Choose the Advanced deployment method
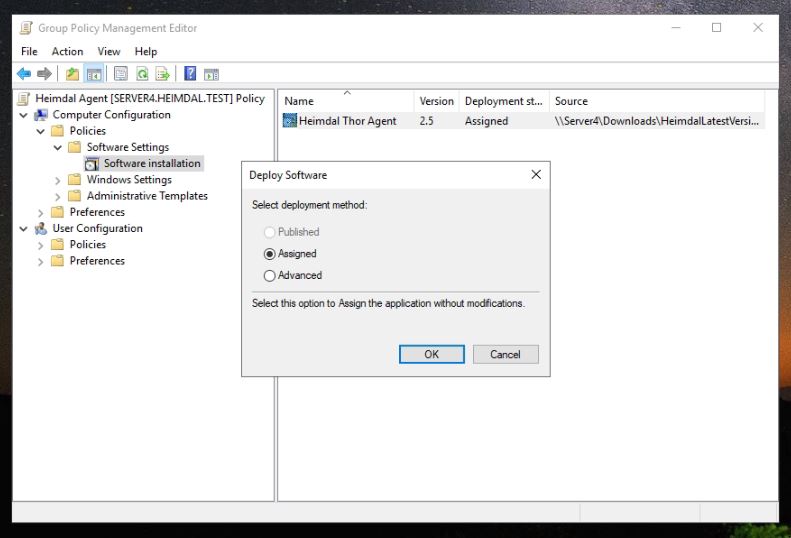Viewport: 791px width, 538px height. (x=269, y=276)
